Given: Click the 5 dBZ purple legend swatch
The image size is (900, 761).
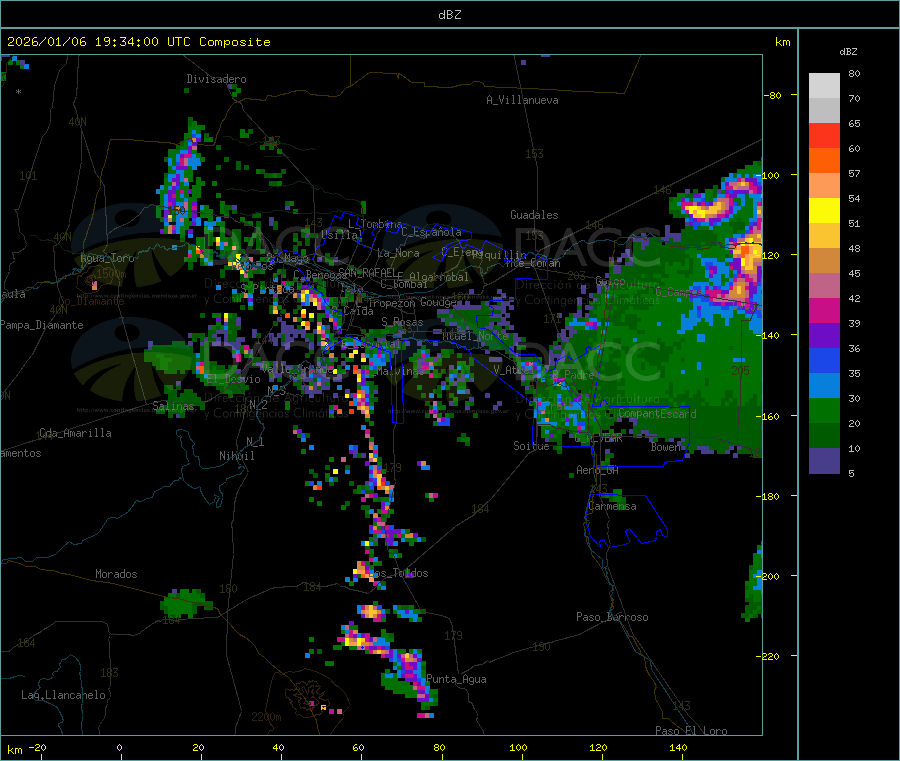Looking at the screenshot, I should (x=824, y=461).
